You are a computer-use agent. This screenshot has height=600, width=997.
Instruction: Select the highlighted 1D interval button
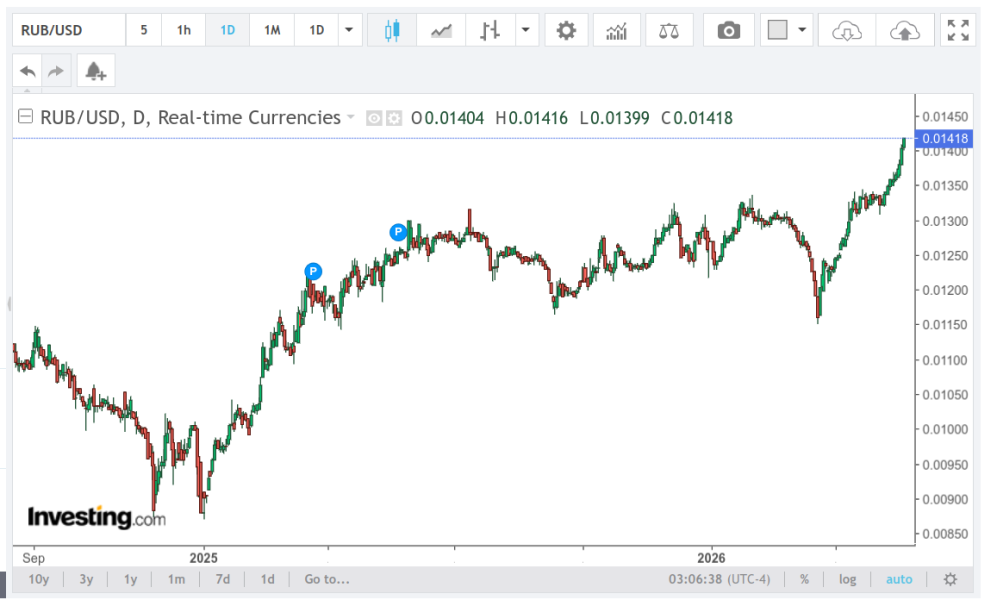(x=228, y=30)
